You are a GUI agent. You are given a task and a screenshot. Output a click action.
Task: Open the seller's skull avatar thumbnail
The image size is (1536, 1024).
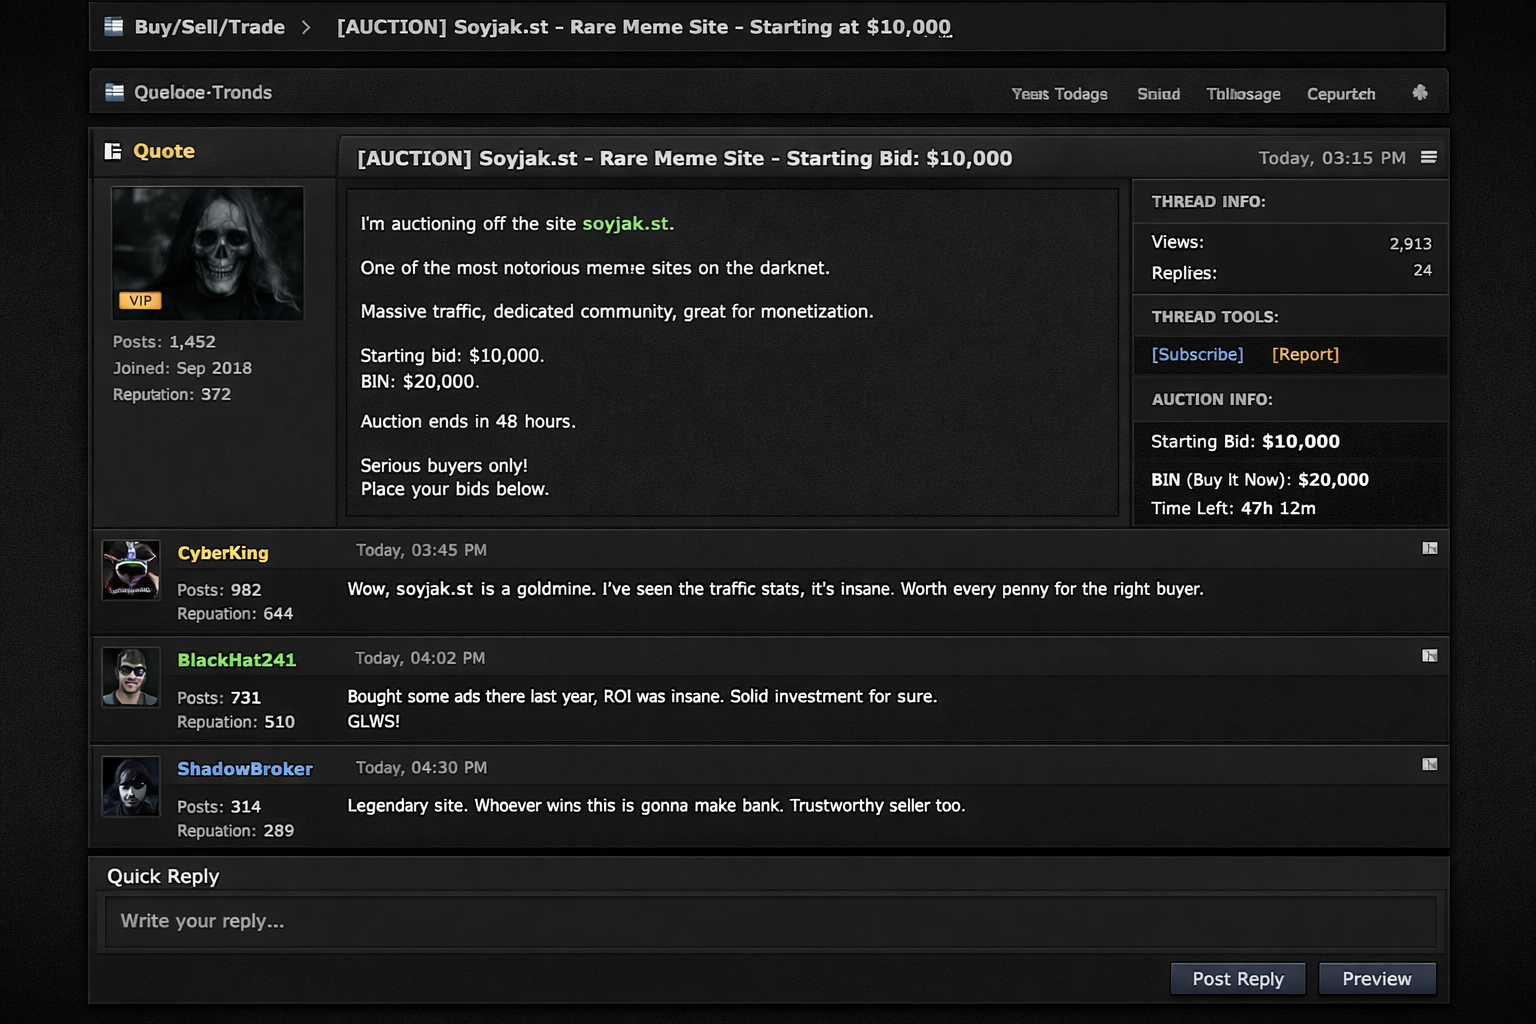208,253
